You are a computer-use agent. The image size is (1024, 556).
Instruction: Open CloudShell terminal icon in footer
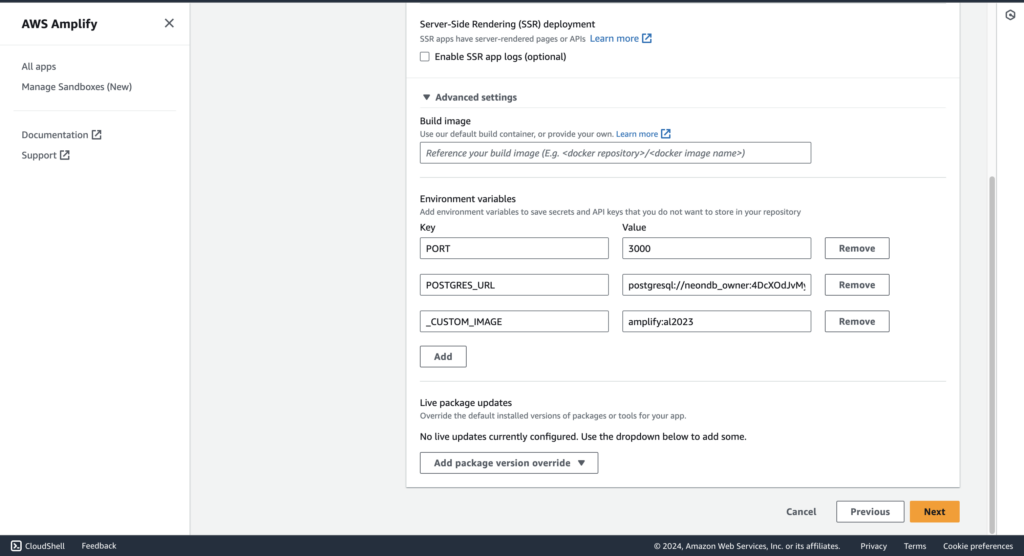[x=16, y=546]
